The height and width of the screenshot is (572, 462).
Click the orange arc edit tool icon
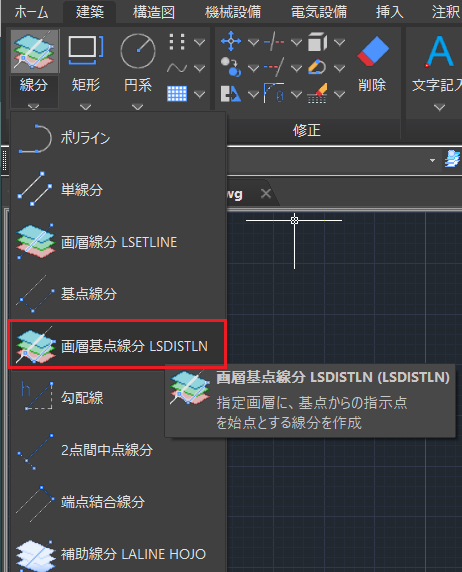(317, 67)
